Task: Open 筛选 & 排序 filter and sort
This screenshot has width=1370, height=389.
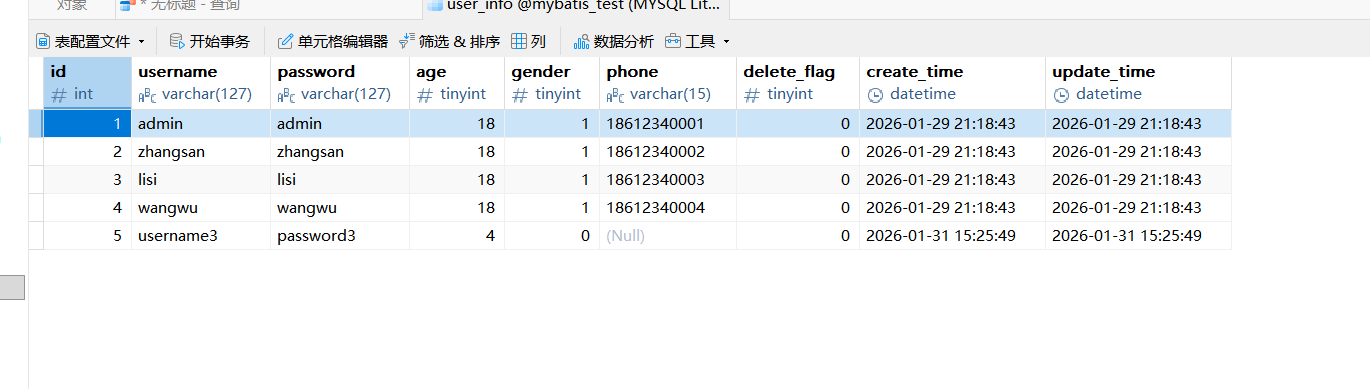Action: pos(449,41)
